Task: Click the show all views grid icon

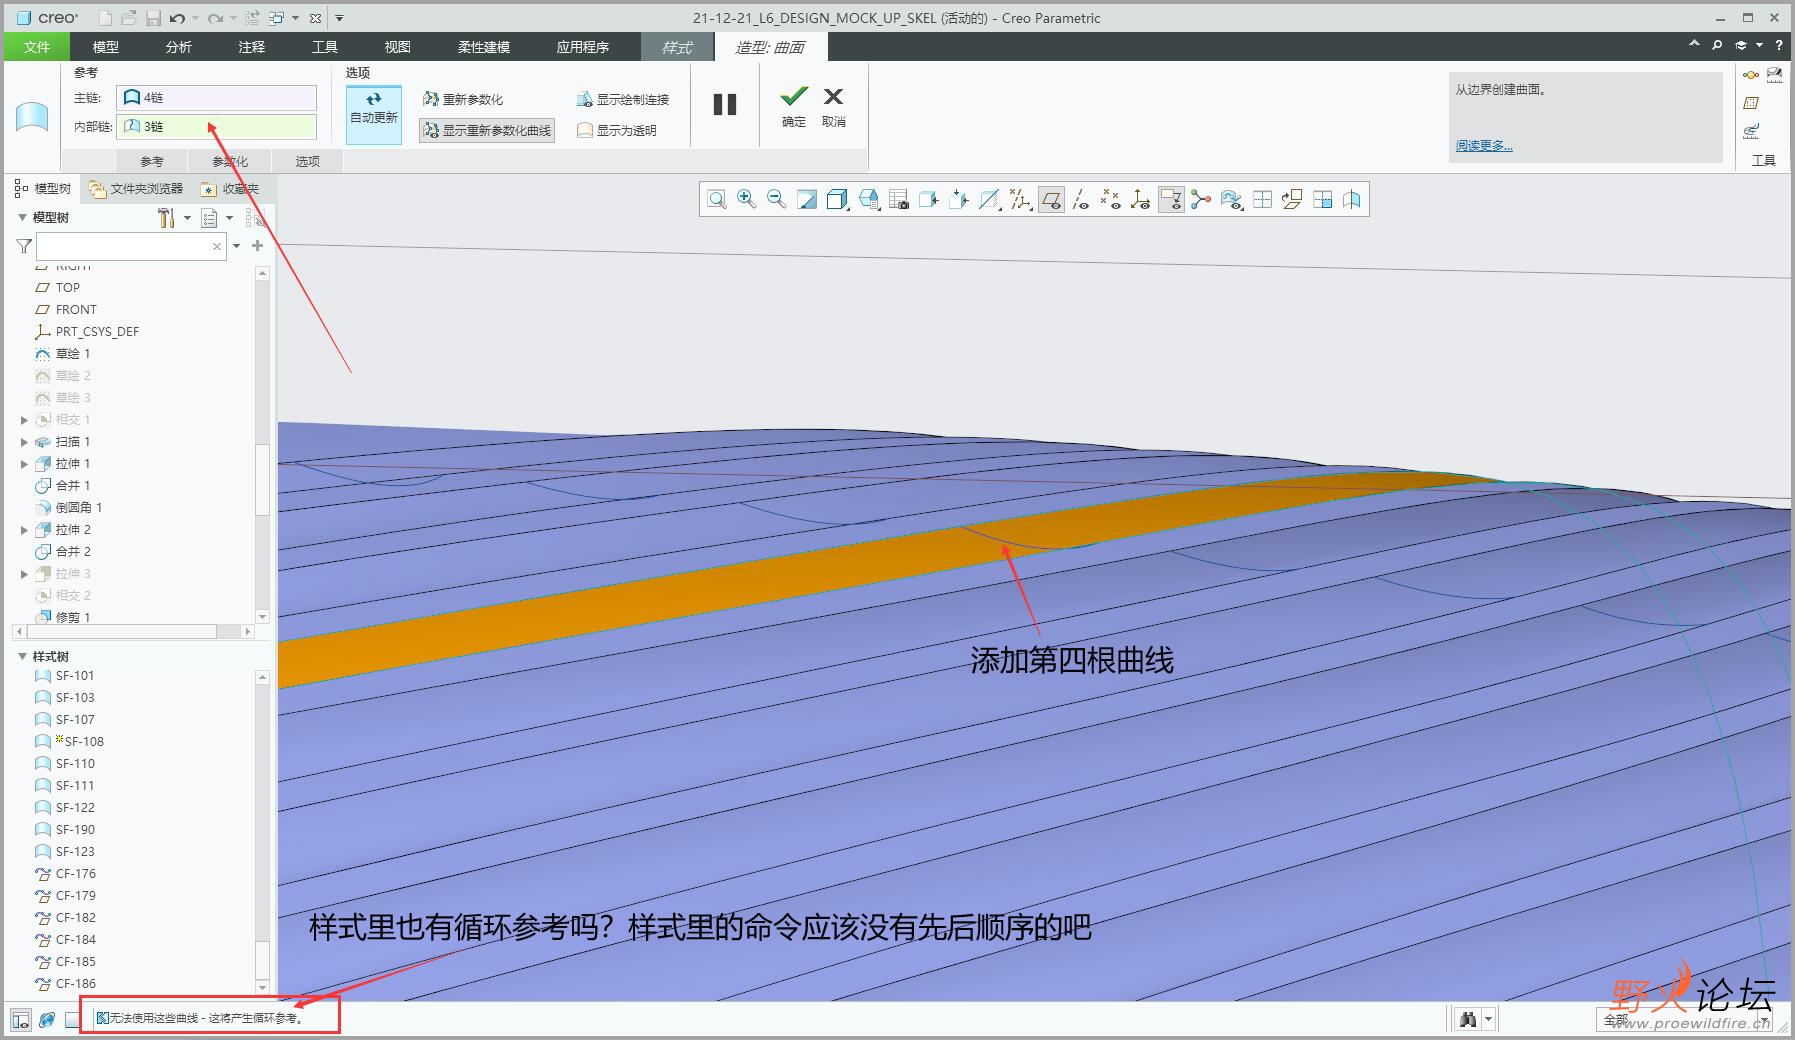Action: point(1262,200)
